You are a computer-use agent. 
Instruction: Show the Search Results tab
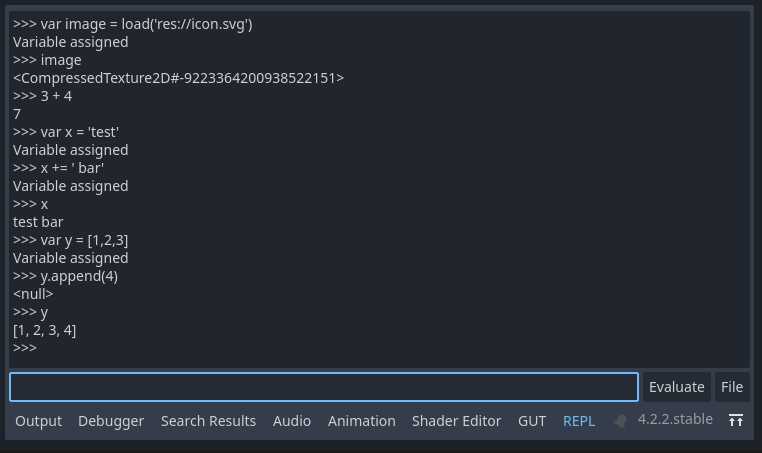(x=208, y=421)
